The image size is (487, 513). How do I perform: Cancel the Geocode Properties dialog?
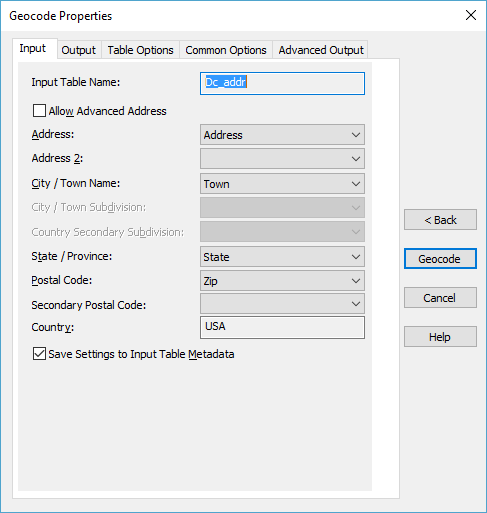[440, 298]
